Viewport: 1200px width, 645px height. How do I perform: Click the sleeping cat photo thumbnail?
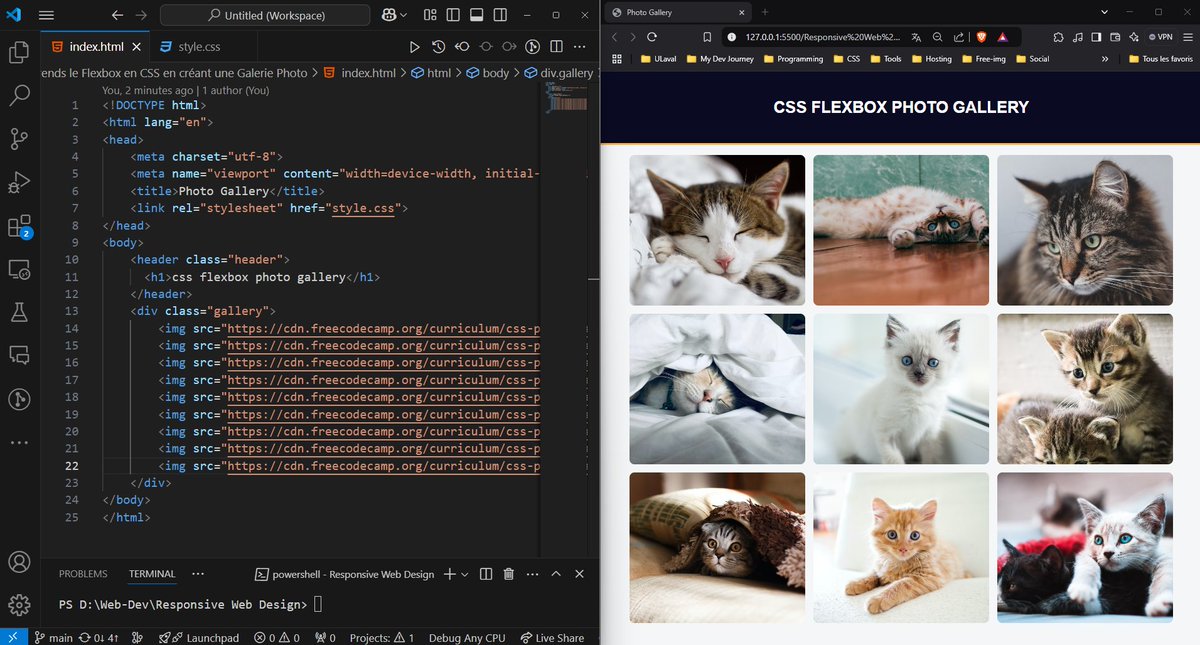717,230
